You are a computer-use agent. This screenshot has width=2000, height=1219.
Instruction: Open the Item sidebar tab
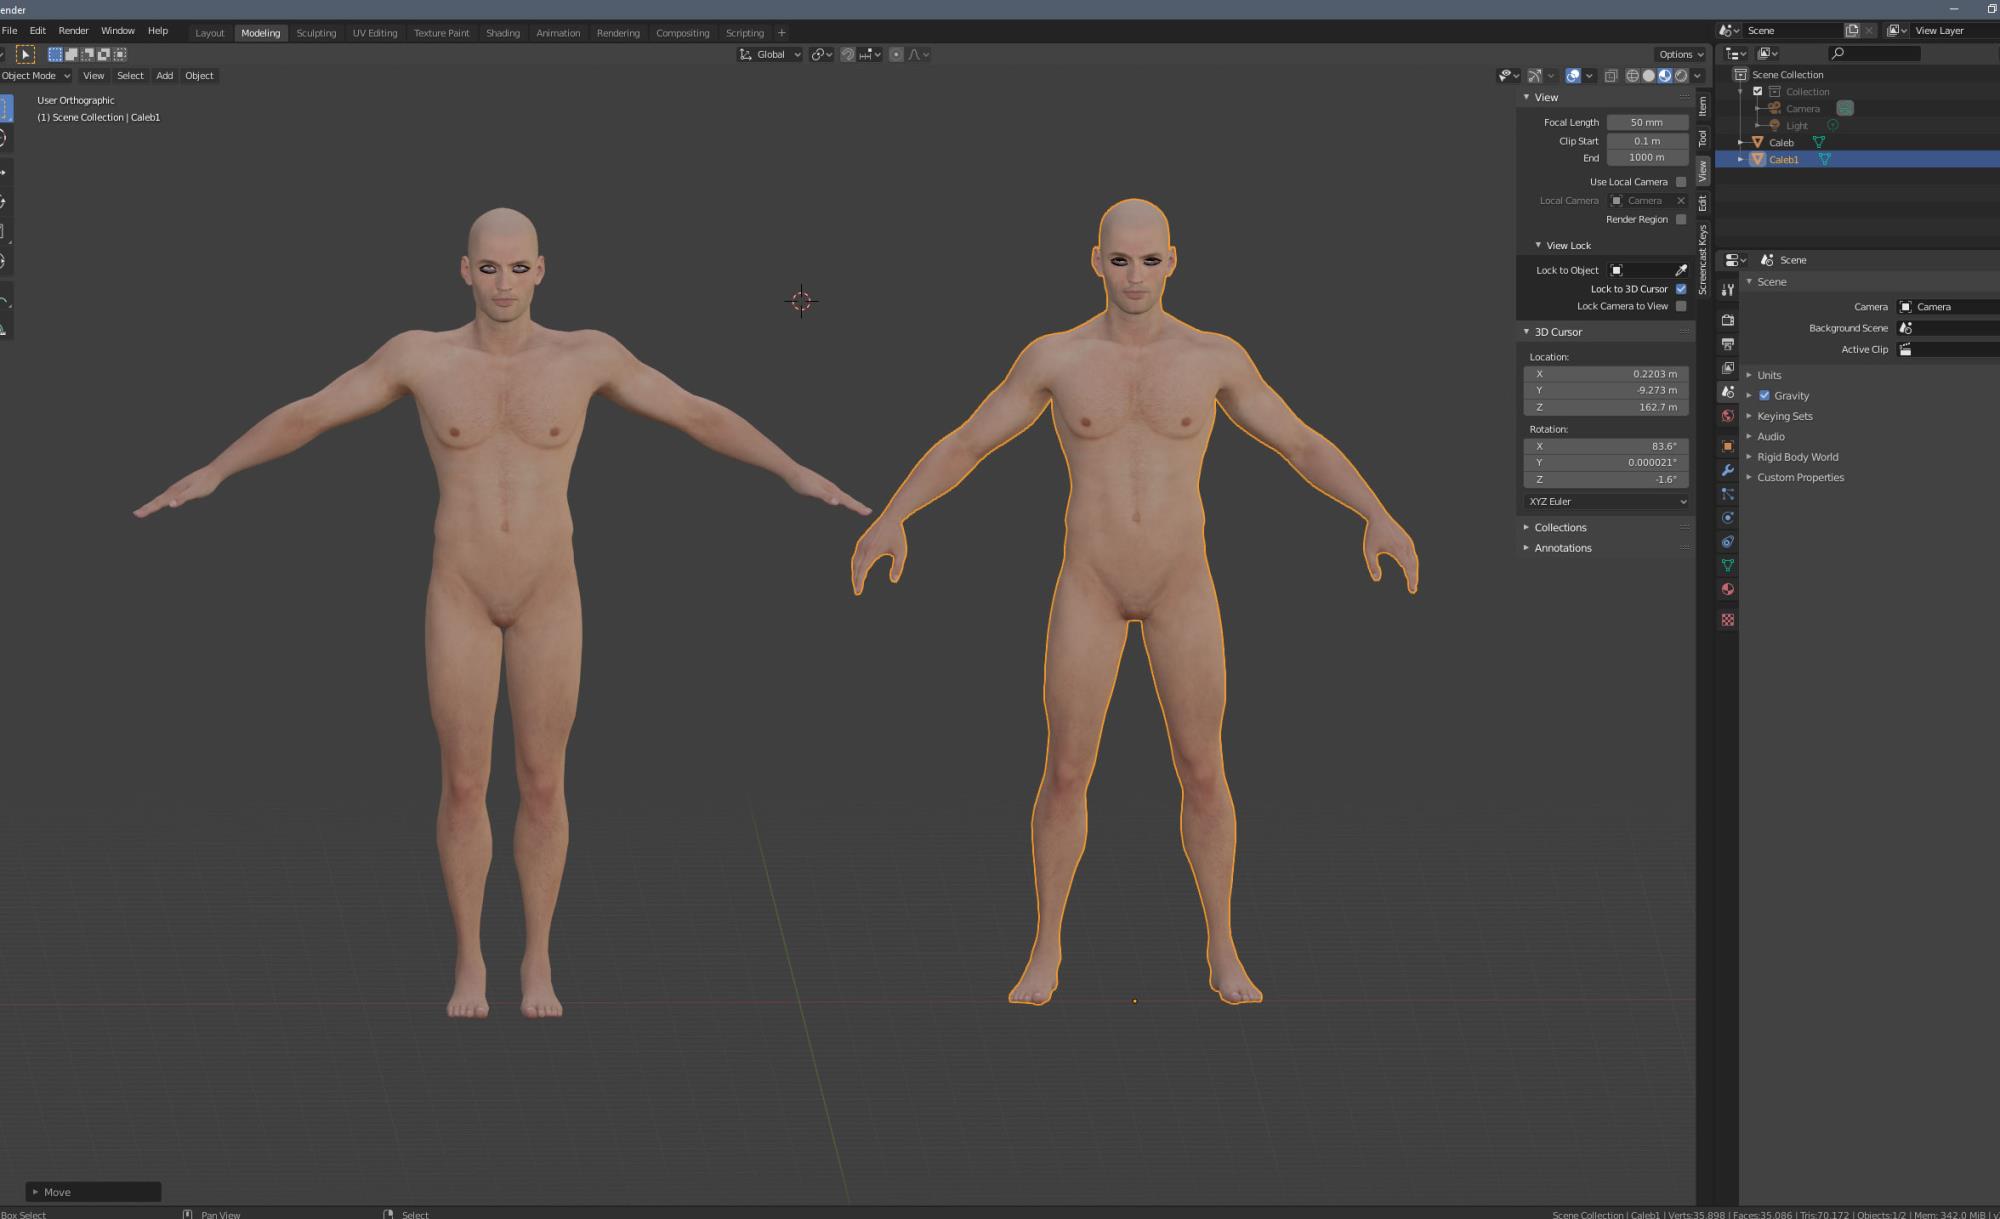point(1703,106)
